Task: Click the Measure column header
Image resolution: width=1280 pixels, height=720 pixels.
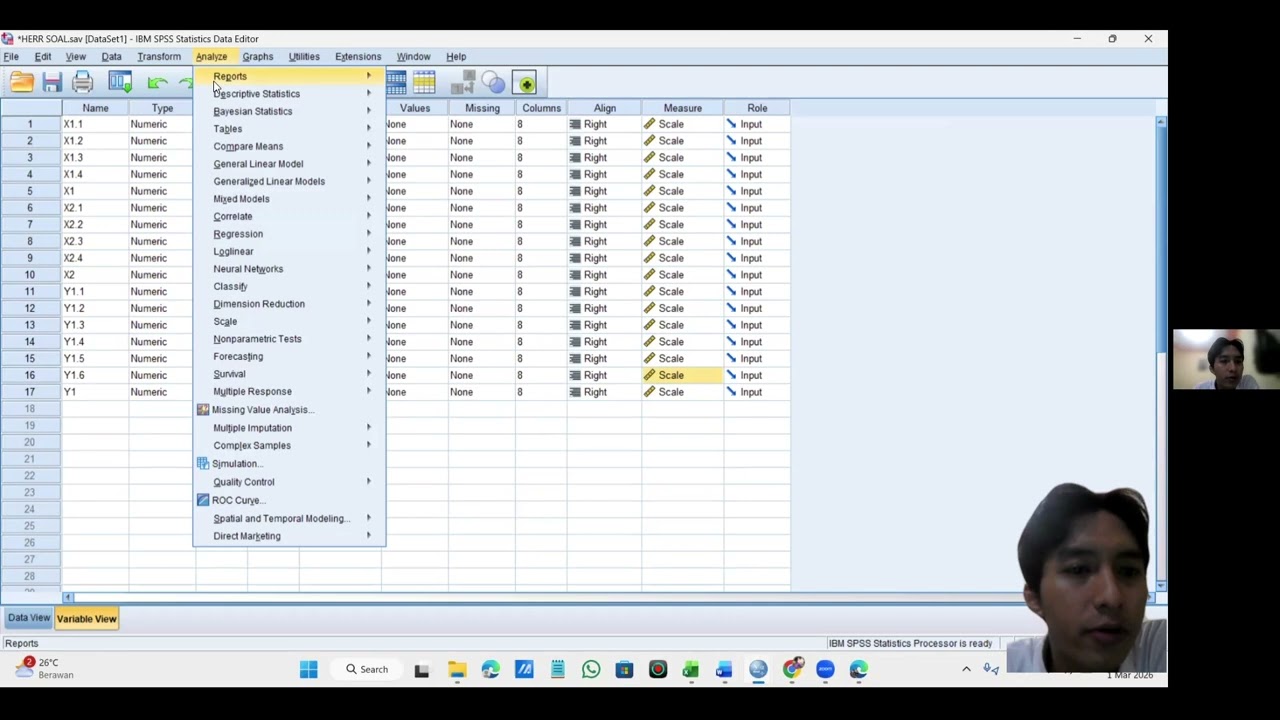Action: click(683, 108)
